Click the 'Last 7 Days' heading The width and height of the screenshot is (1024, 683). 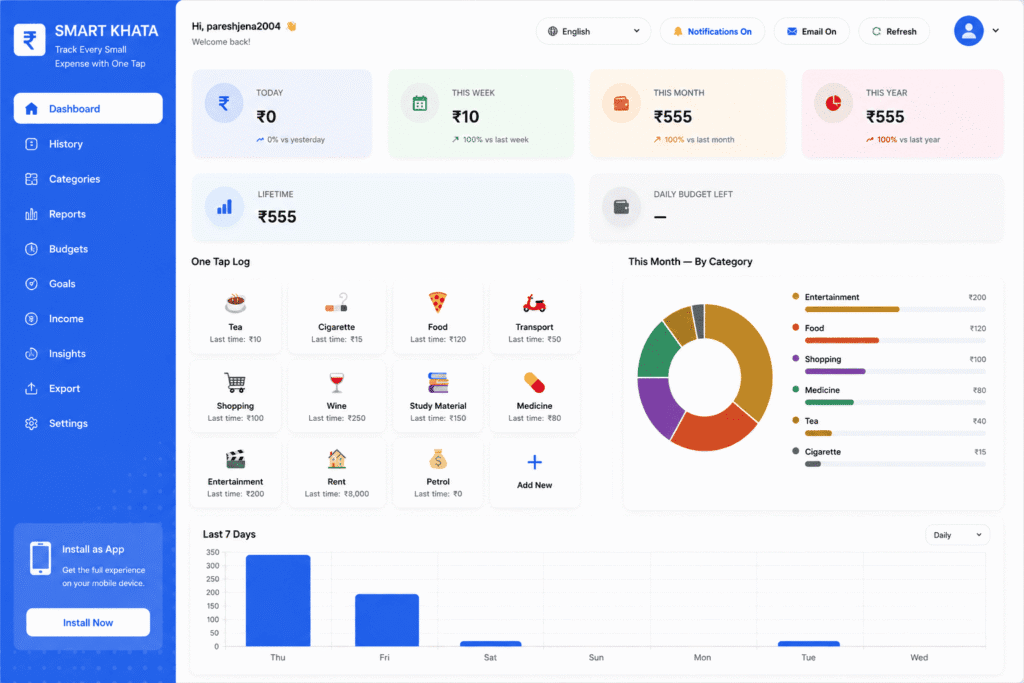click(x=229, y=534)
